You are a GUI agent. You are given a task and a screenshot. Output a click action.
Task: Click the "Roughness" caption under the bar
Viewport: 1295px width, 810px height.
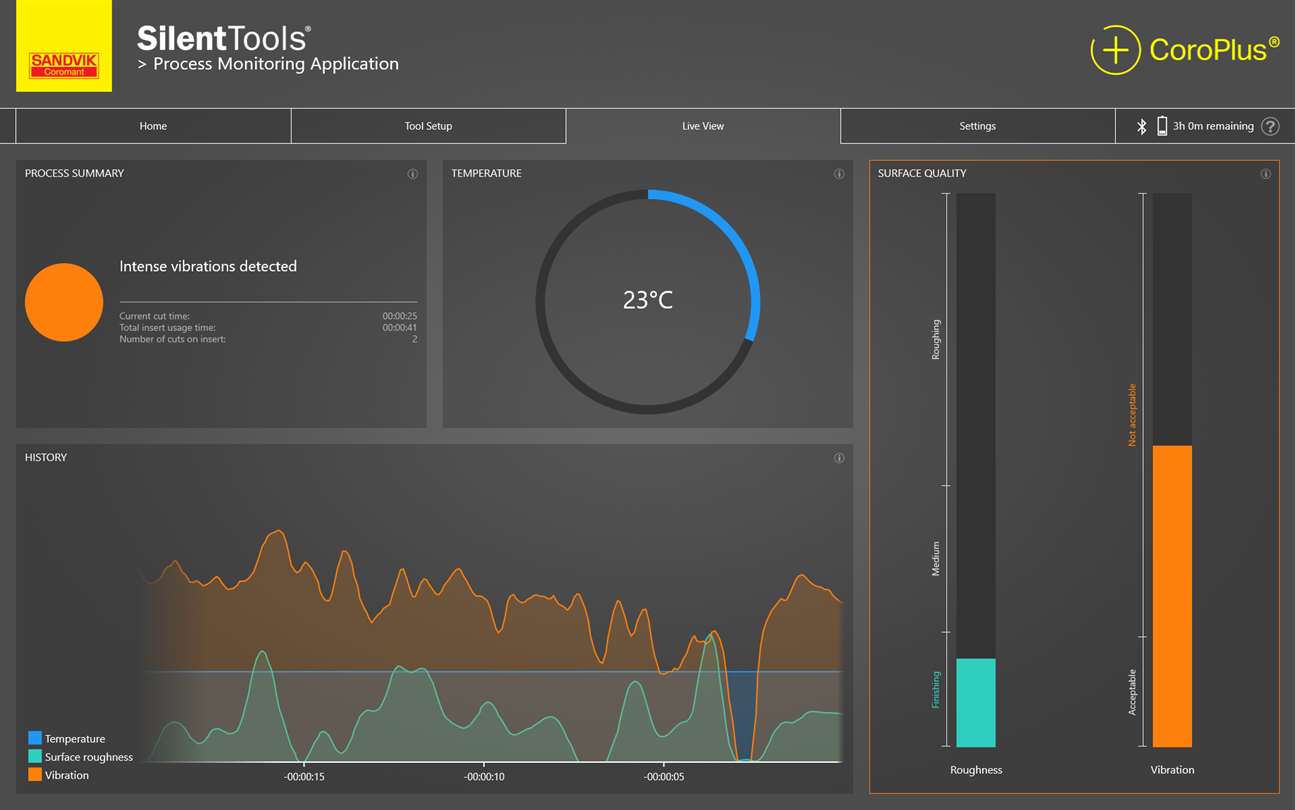(976, 770)
